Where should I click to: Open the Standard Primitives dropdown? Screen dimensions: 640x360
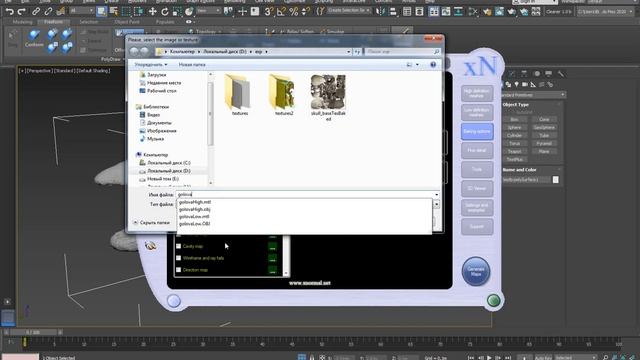(533, 95)
